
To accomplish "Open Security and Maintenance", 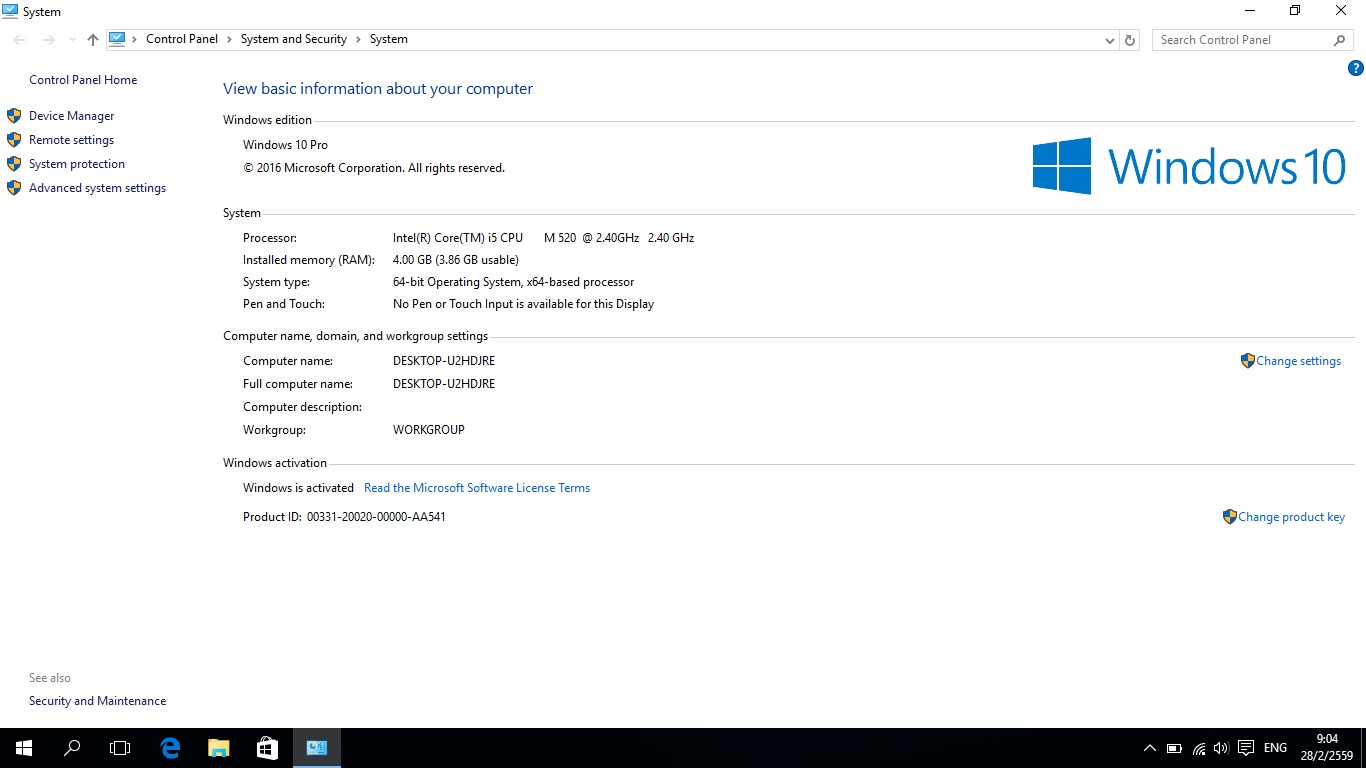I will coord(97,701).
